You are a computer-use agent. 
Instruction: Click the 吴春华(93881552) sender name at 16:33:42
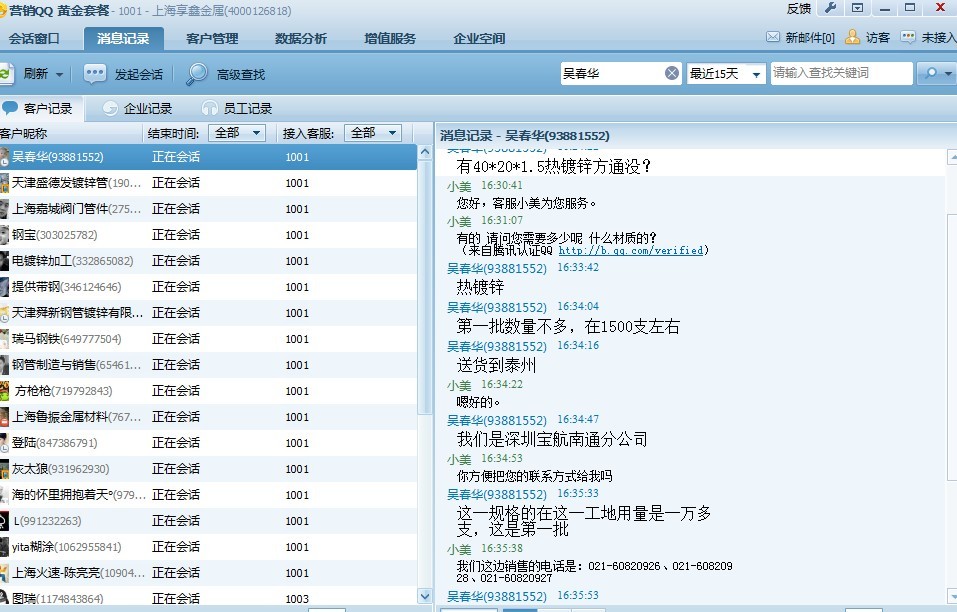[x=497, y=268]
